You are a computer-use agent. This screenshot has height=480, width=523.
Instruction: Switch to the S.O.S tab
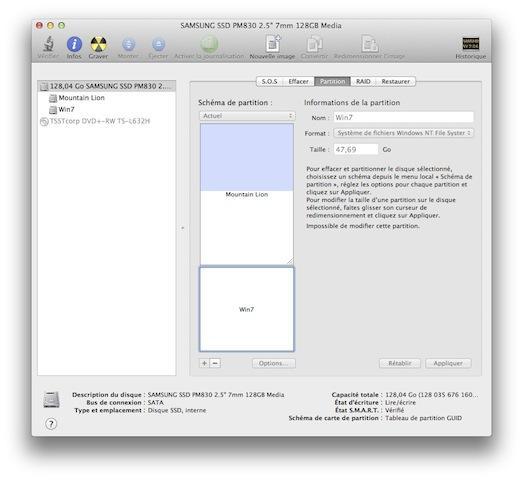click(x=270, y=81)
